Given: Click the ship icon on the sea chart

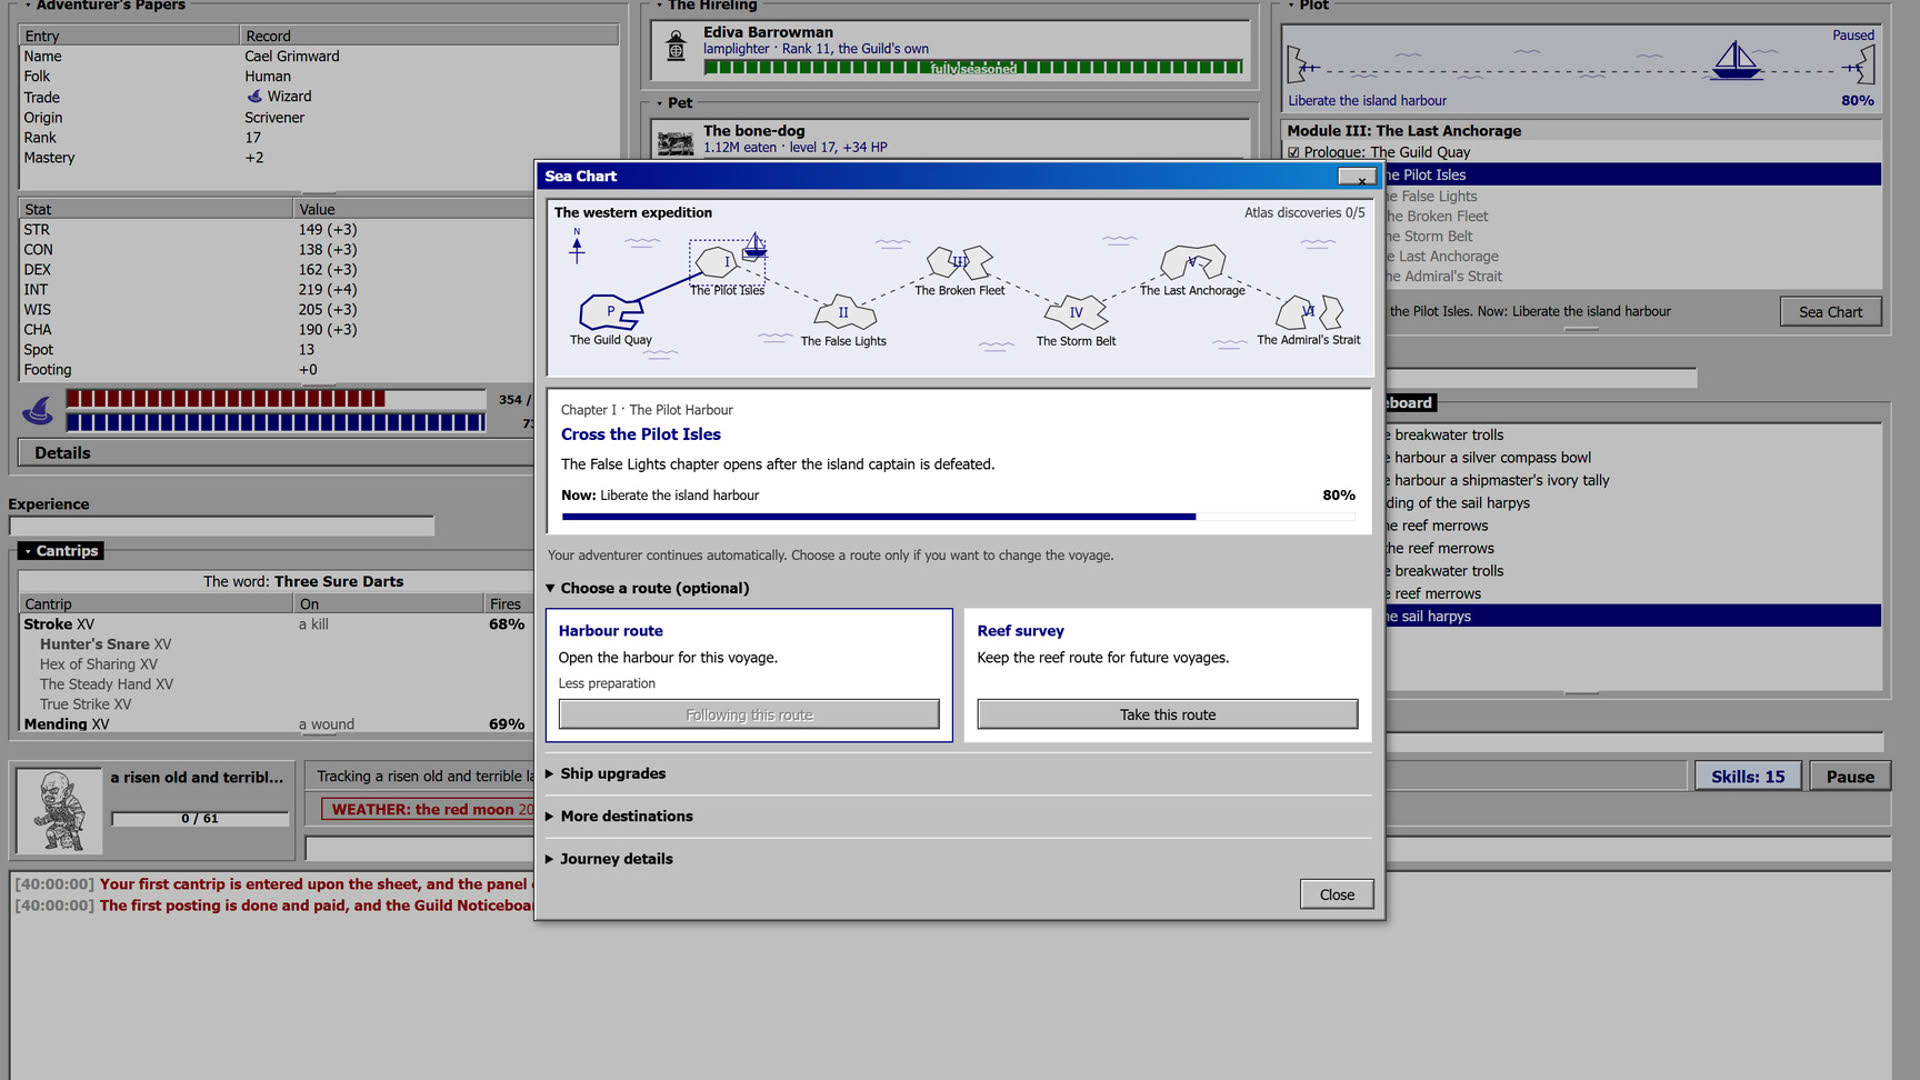Looking at the screenshot, I should (755, 246).
